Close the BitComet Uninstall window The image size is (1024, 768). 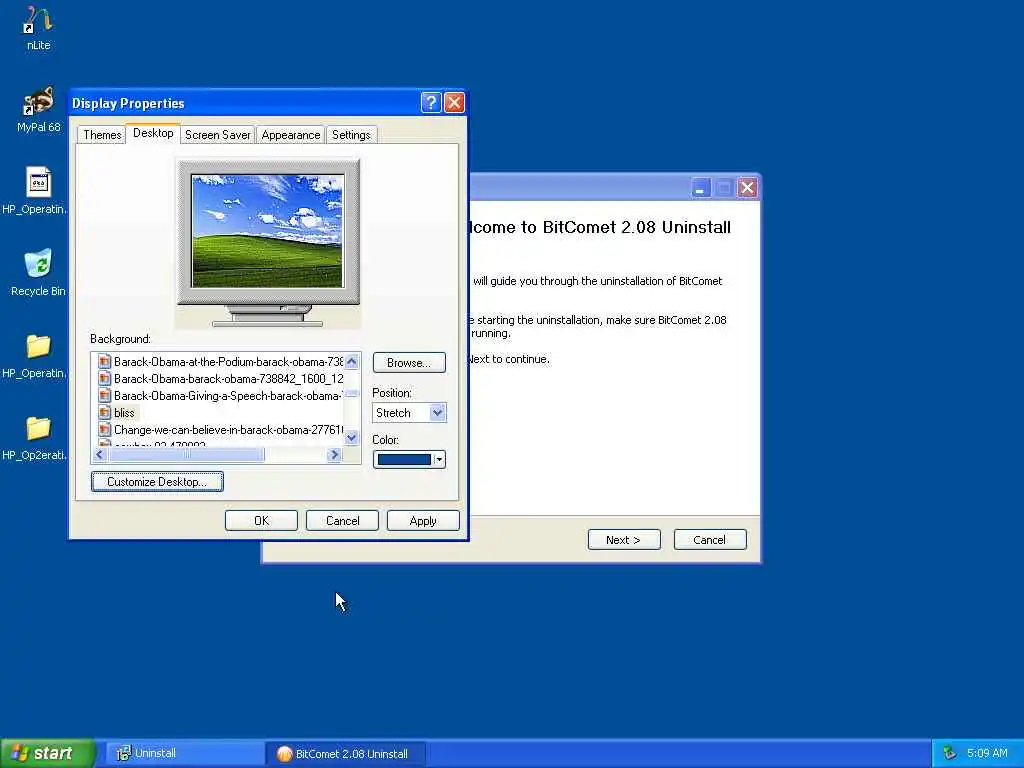click(747, 188)
